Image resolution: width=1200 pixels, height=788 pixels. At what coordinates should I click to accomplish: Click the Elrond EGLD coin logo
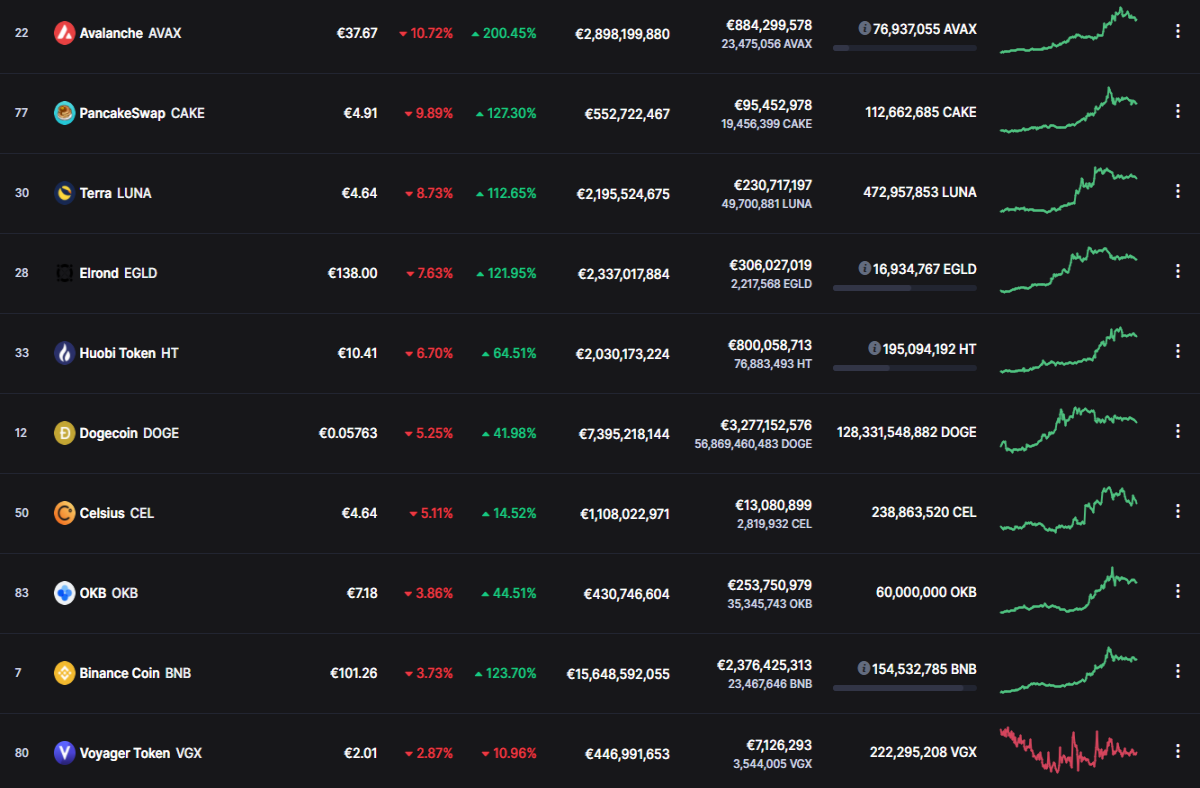click(64, 273)
